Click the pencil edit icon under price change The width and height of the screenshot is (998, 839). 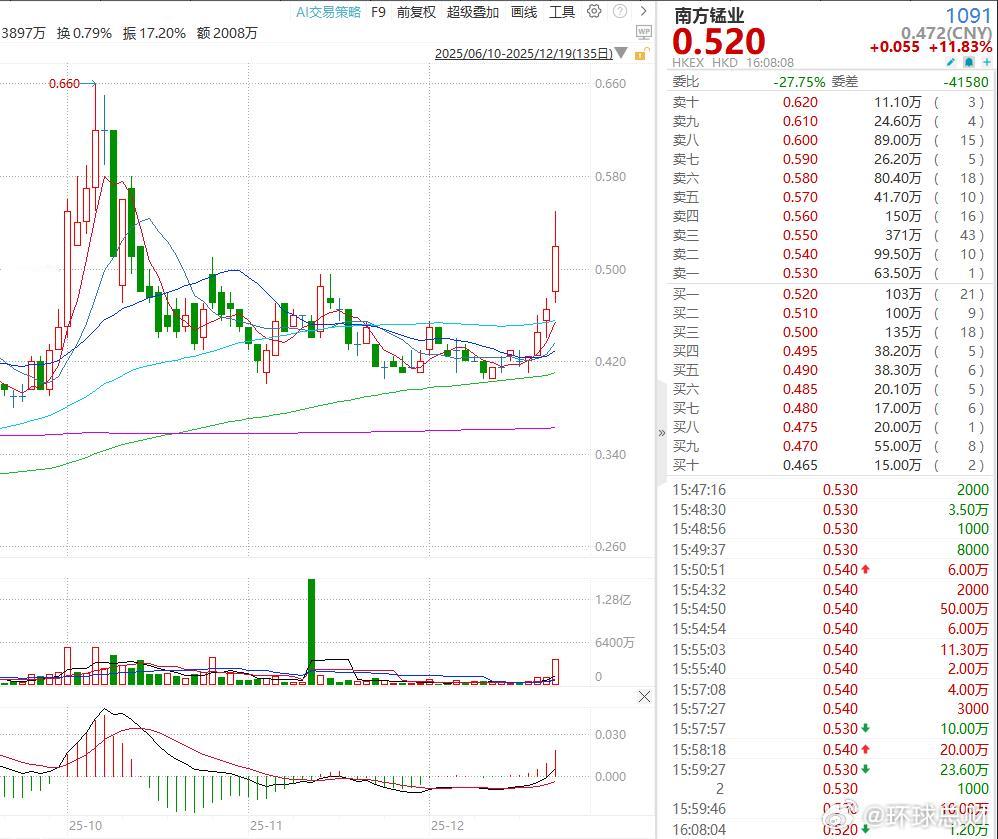click(951, 62)
